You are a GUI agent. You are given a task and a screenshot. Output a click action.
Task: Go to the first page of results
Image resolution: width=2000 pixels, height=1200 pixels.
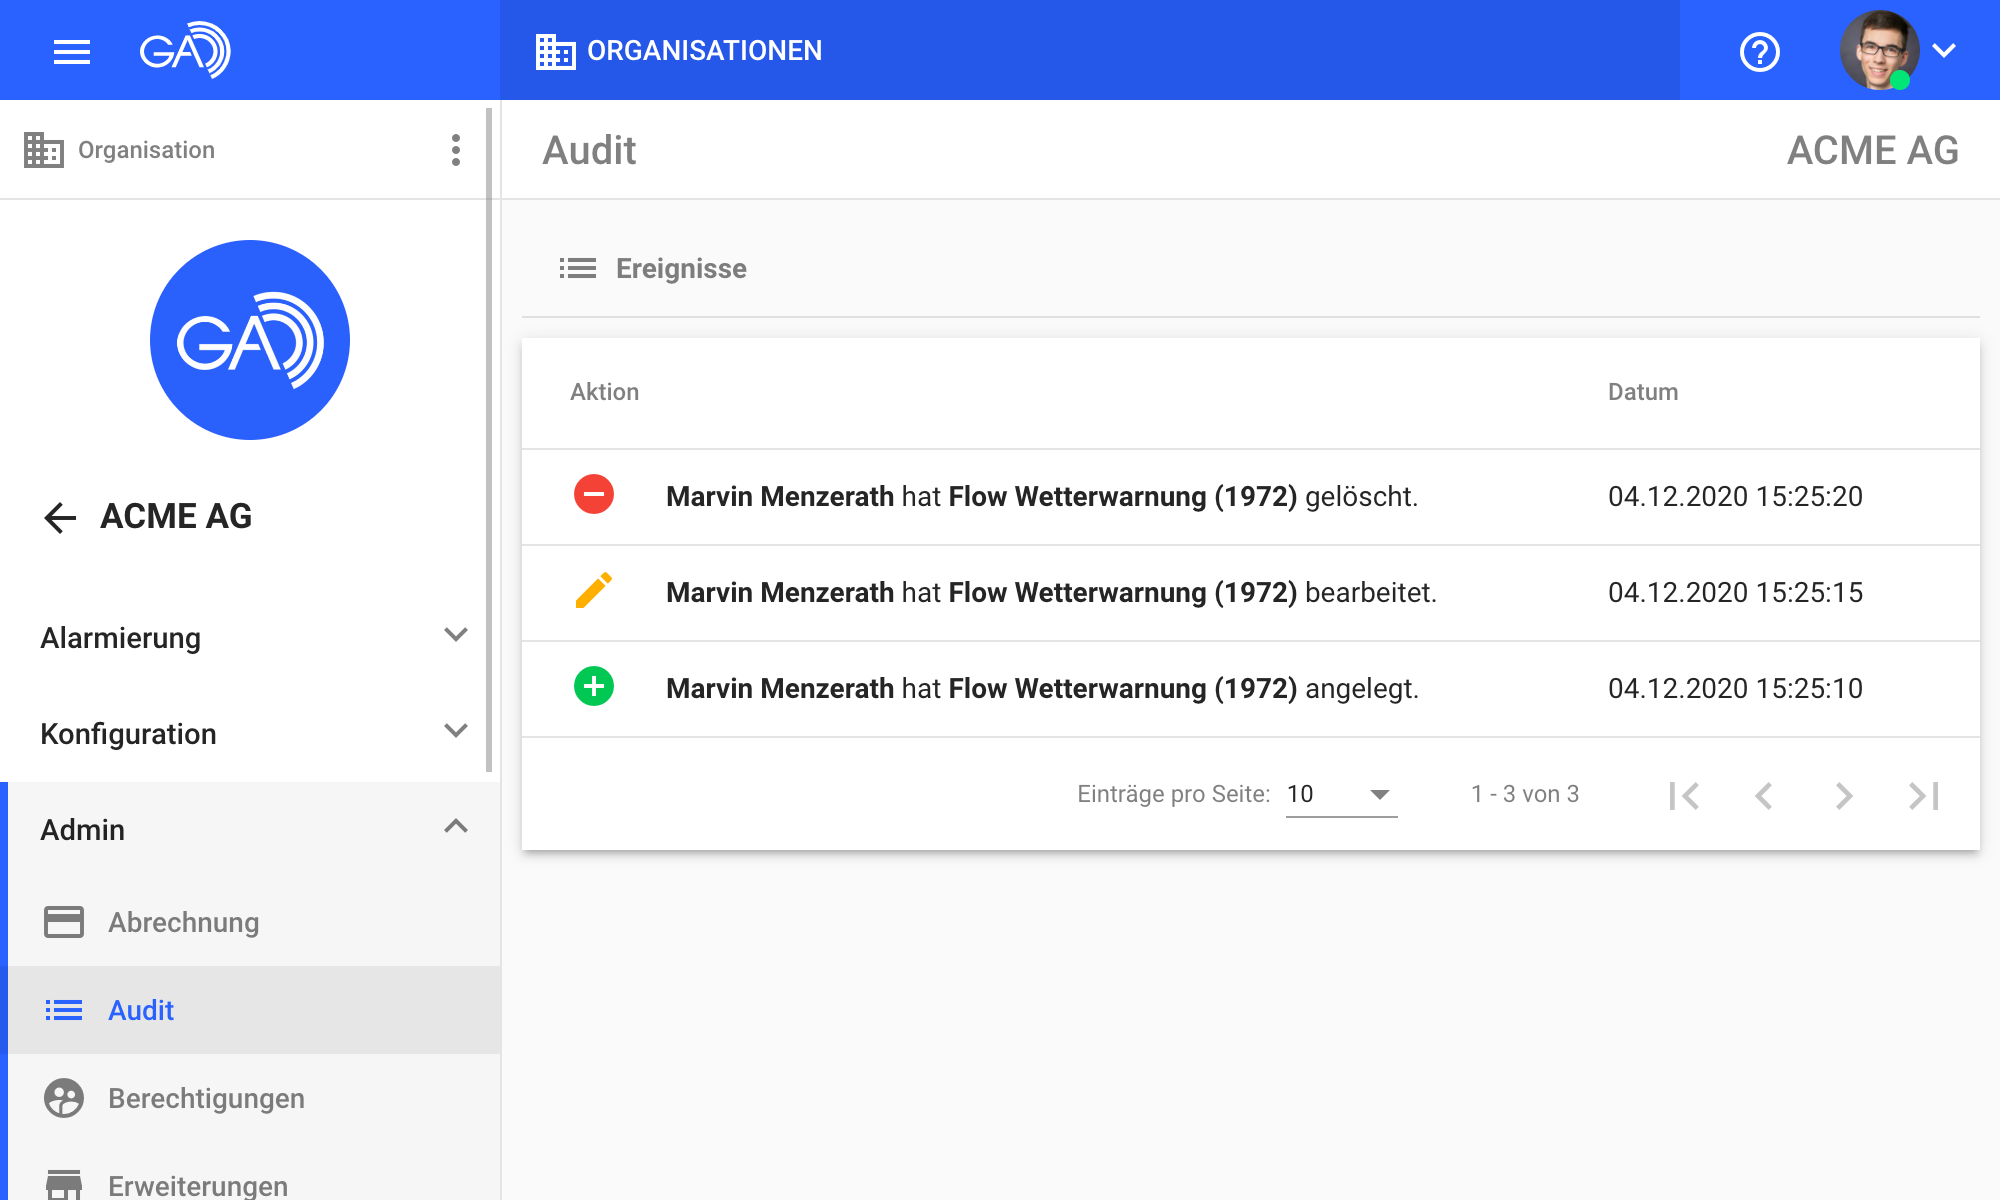point(1684,795)
